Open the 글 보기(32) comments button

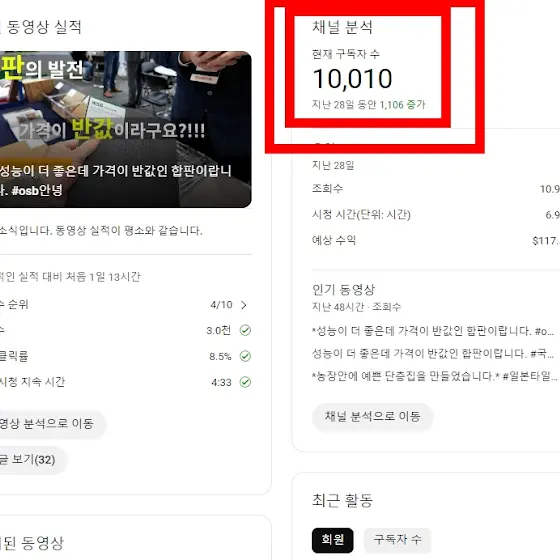pyautogui.click(x=30, y=460)
